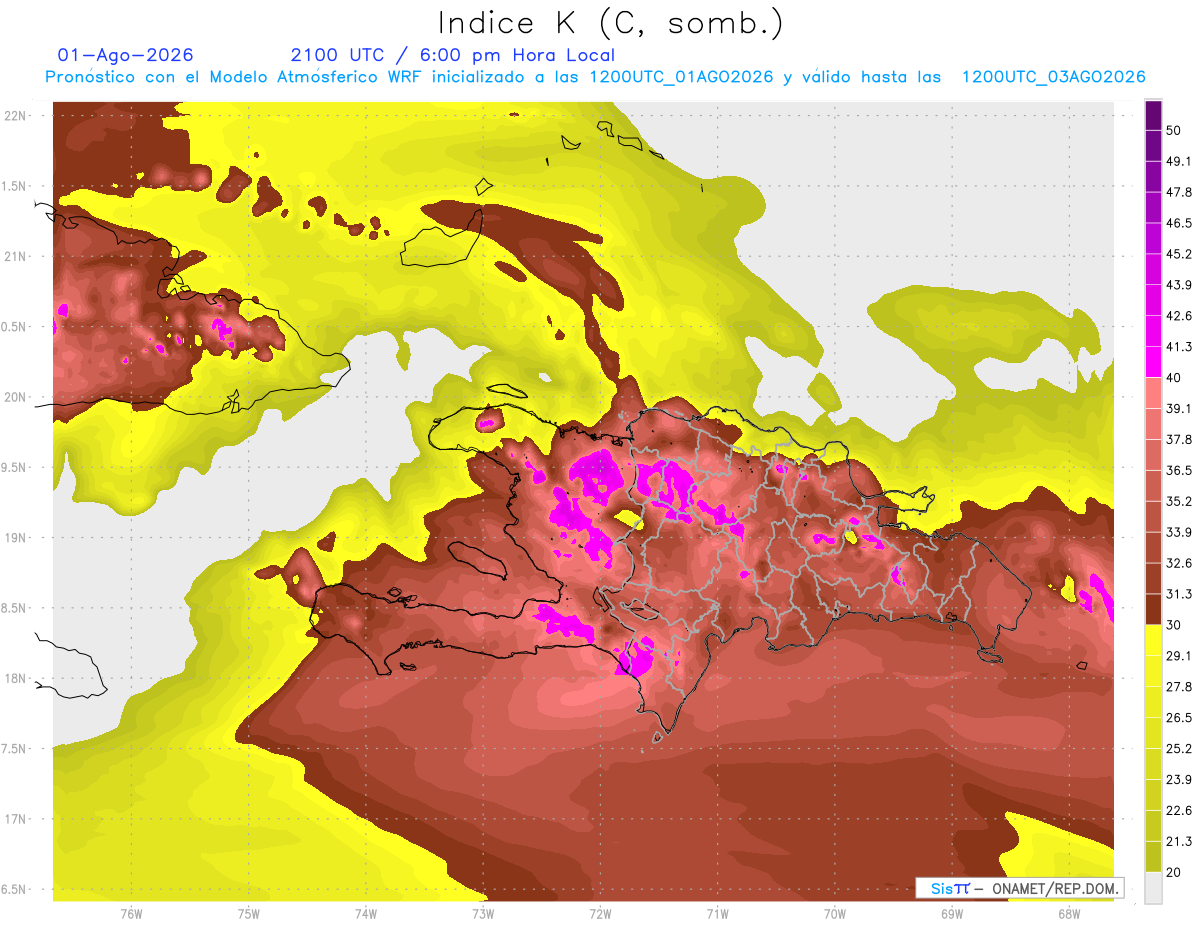The width and height of the screenshot is (1200, 927).
Task: Click legend value "22.6"
Action: [x=1179, y=812]
